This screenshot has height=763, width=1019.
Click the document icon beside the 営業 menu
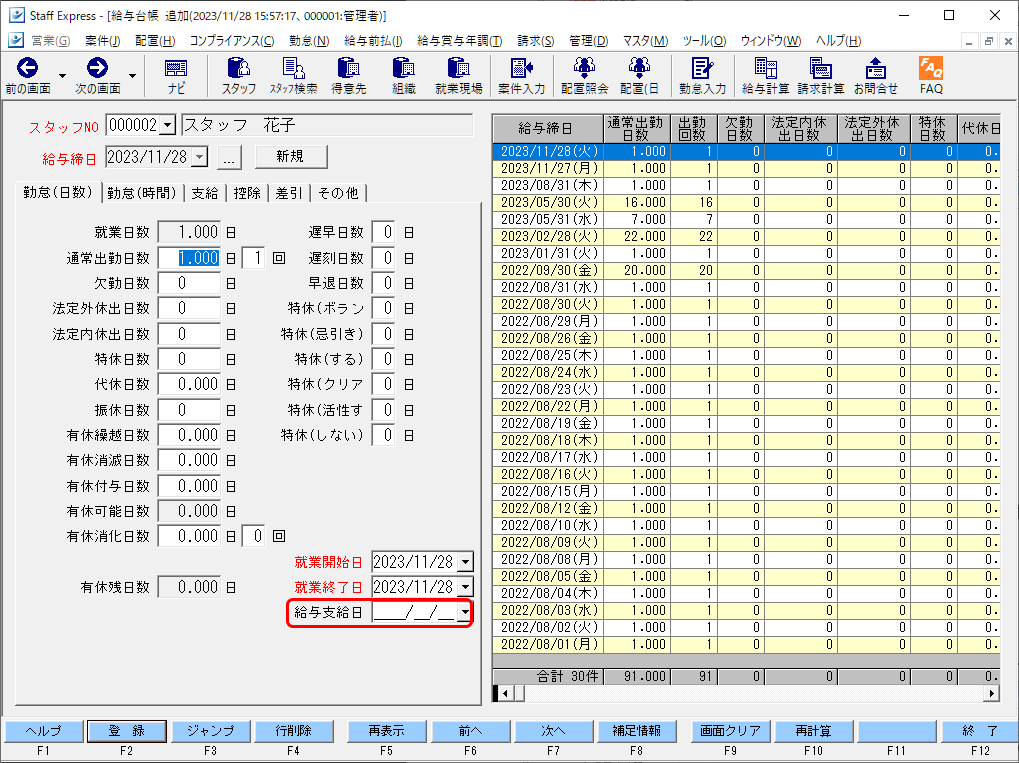(x=16, y=40)
